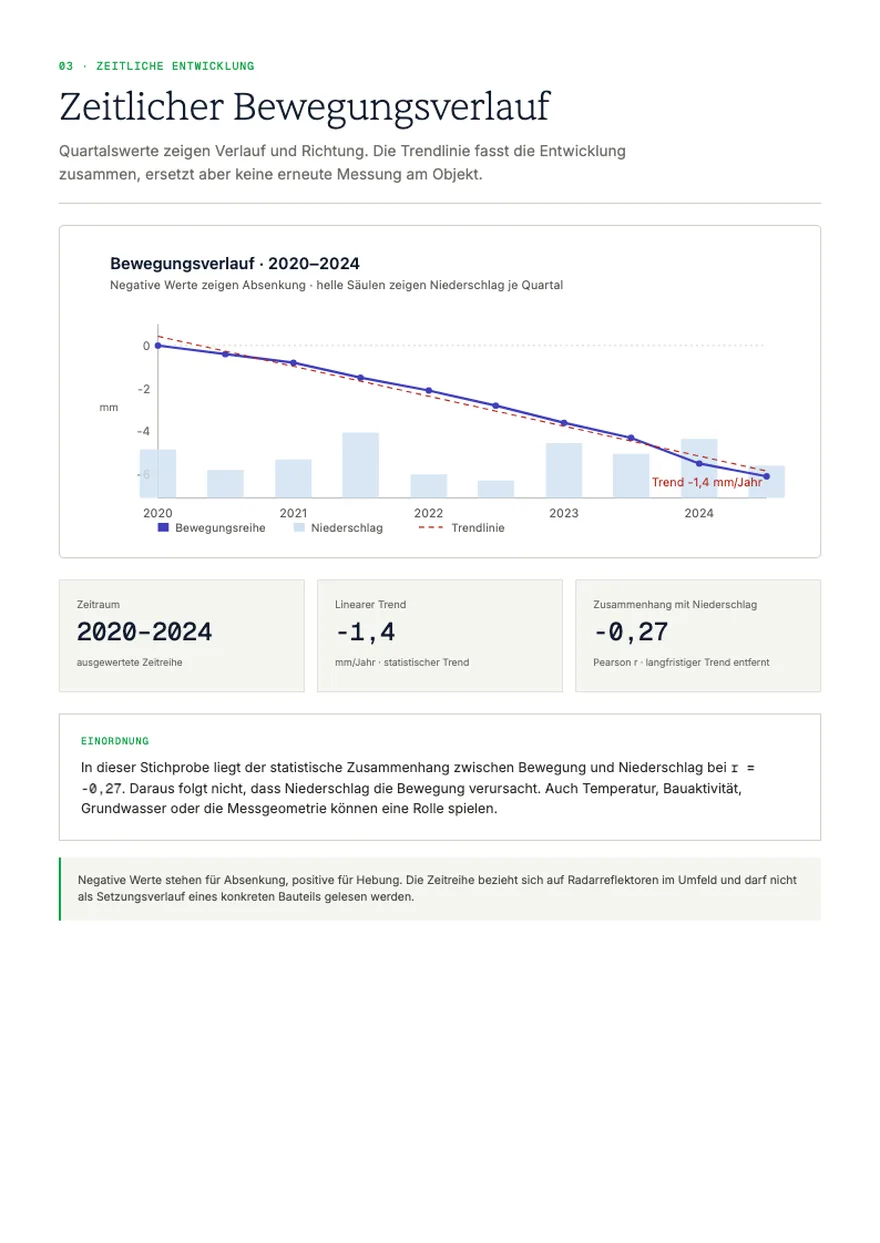
Task: Click the 2022 x-axis label
Action: (x=428, y=512)
